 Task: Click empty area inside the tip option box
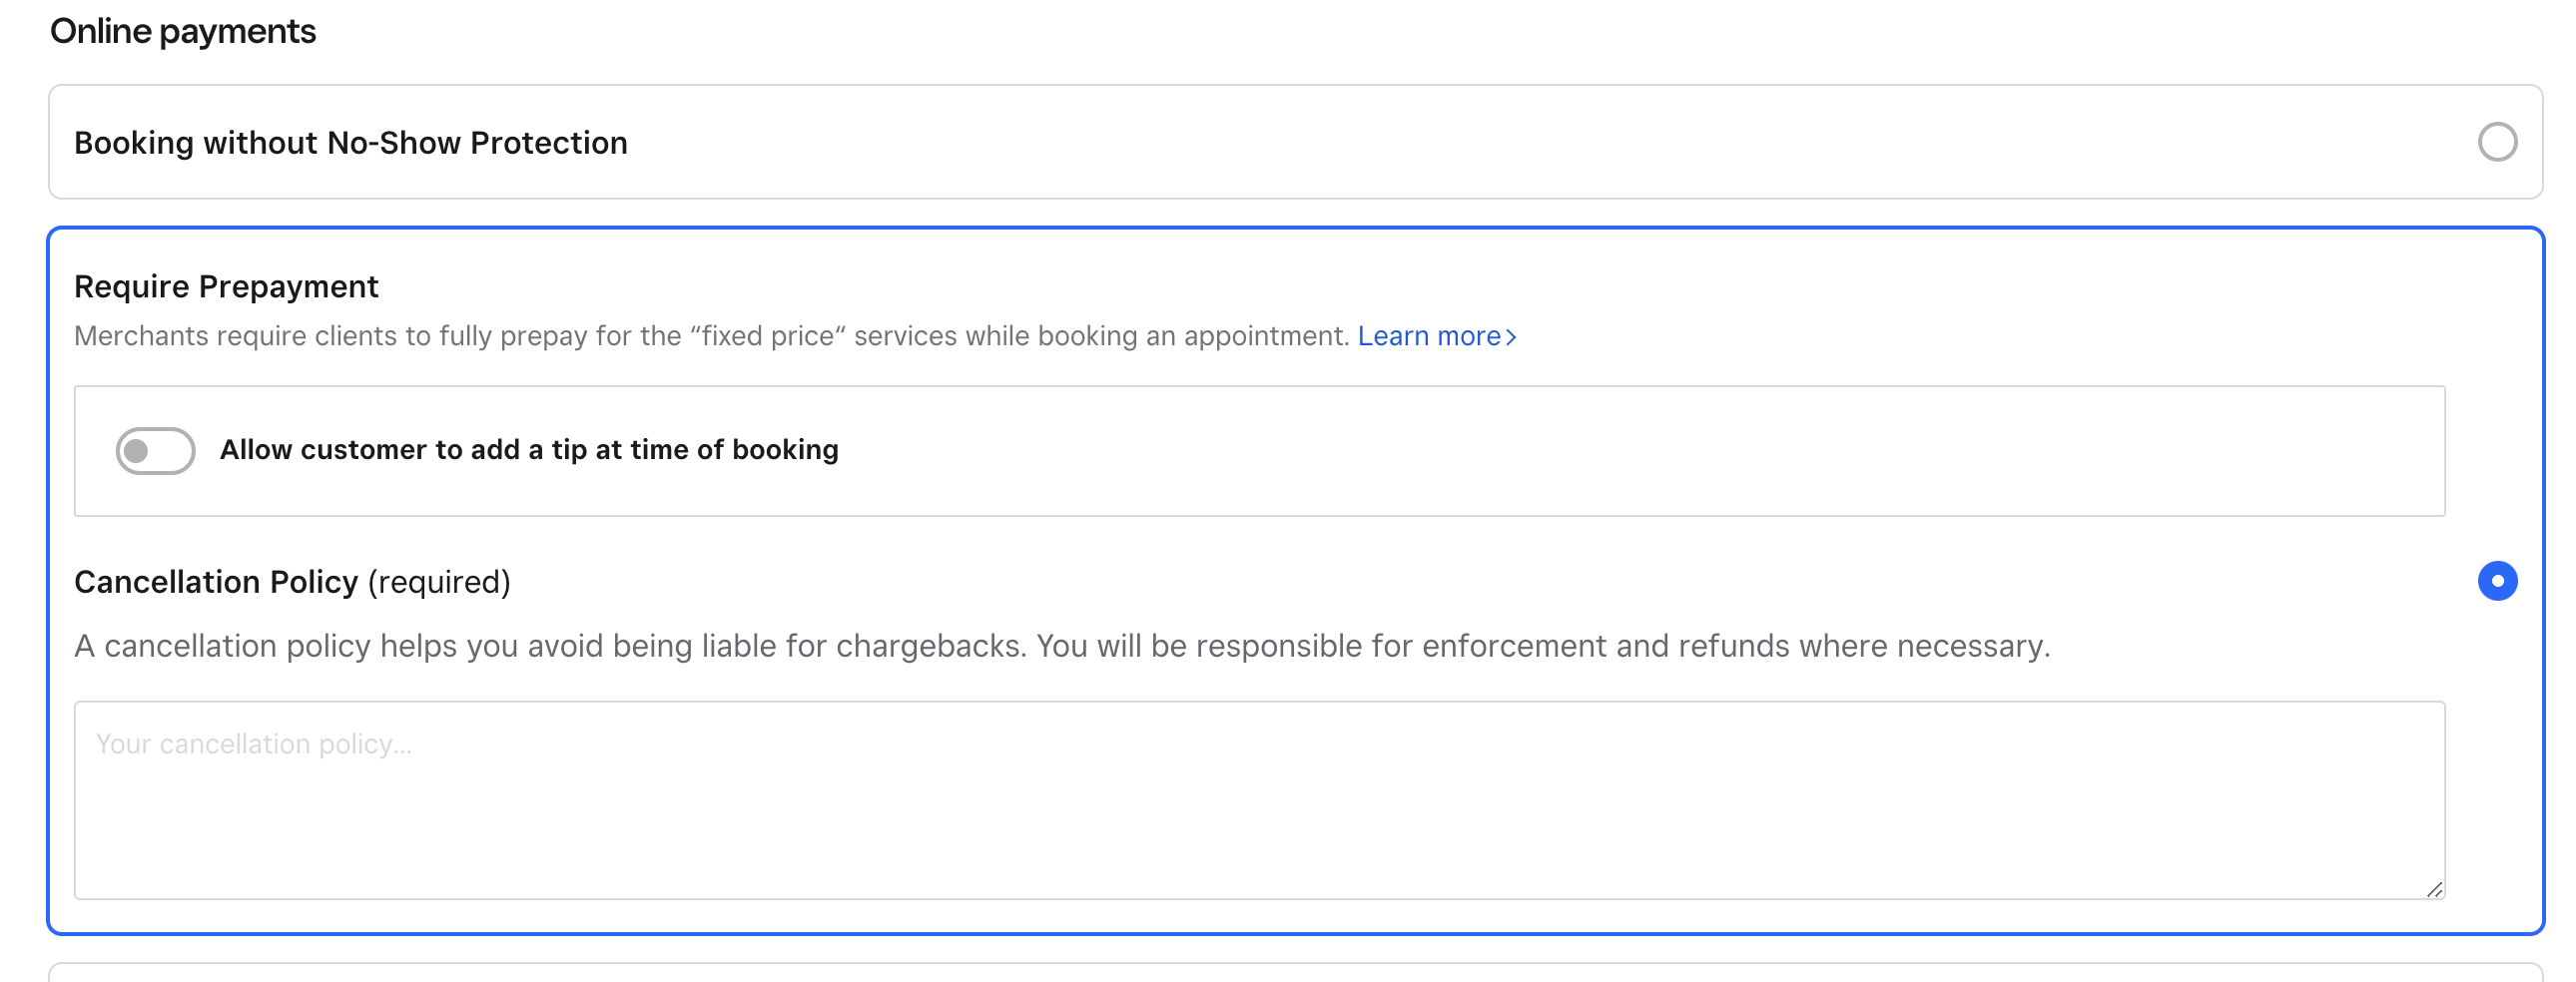pos(1600,451)
